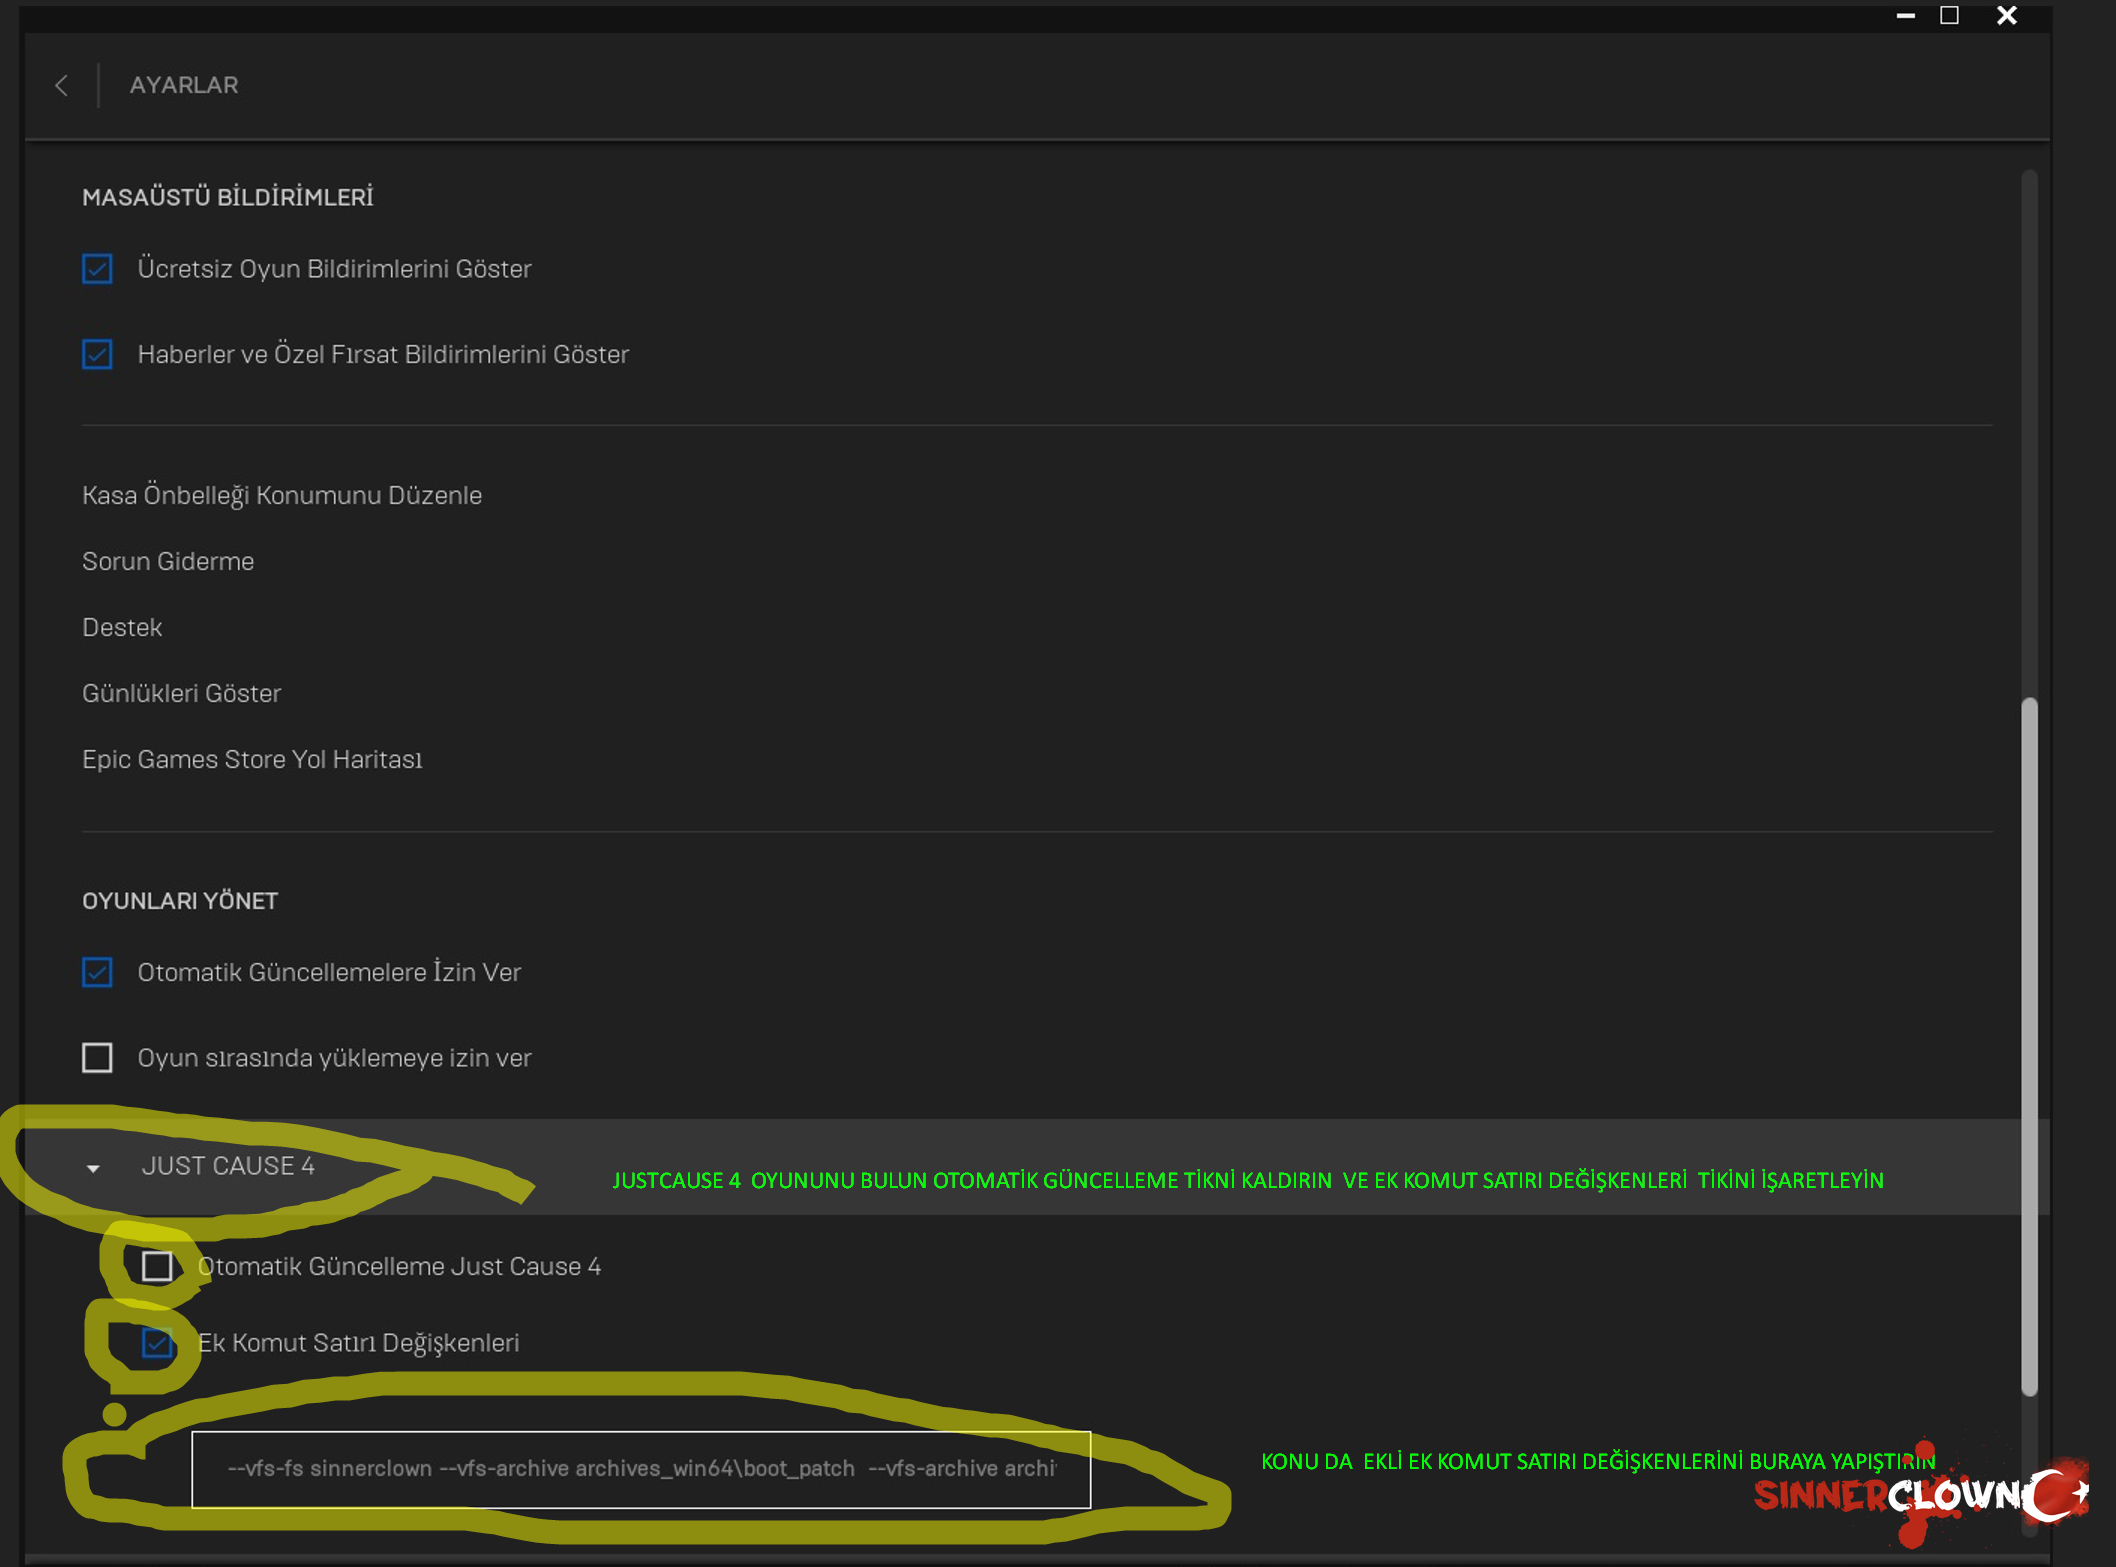The width and height of the screenshot is (2116, 1567).
Task: Collapse the JUST CAUSE 4 arrow
Action: coord(93,1168)
